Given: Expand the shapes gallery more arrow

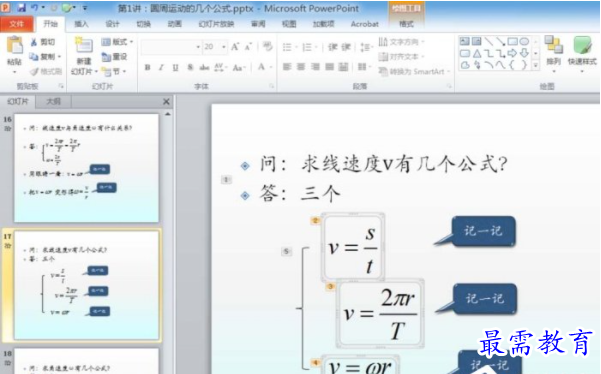Looking at the screenshot, I should pos(536,66).
